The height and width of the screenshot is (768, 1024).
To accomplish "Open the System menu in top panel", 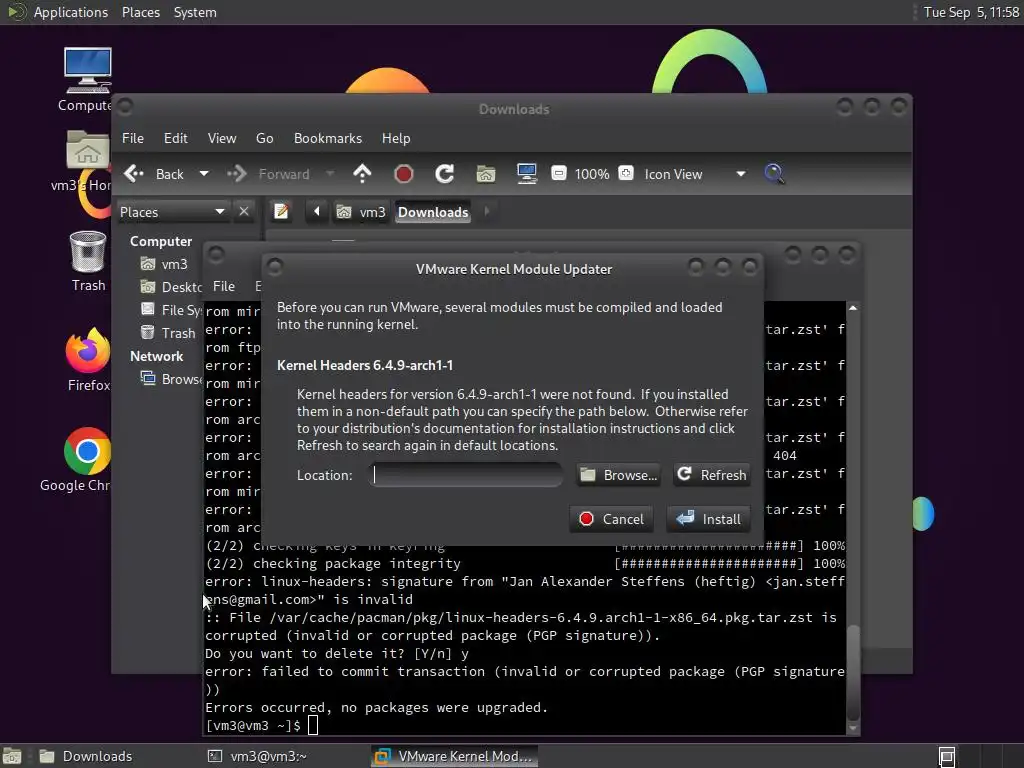I will [x=195, y=12].
